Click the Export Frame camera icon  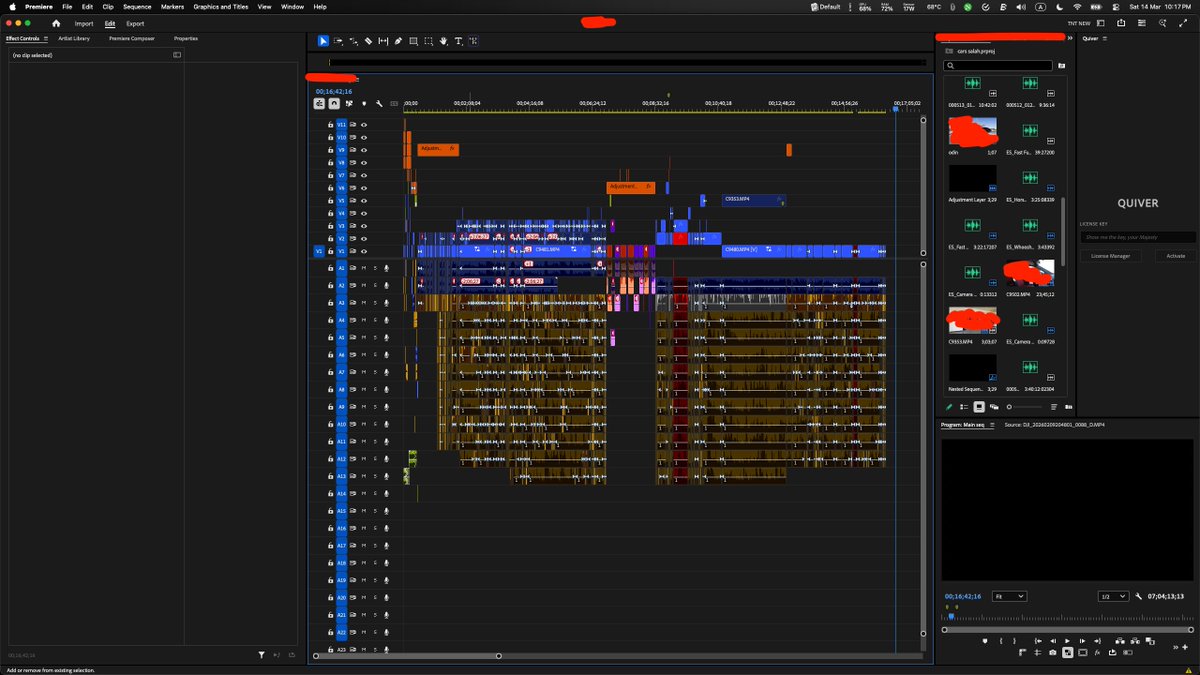[1052, 653]
